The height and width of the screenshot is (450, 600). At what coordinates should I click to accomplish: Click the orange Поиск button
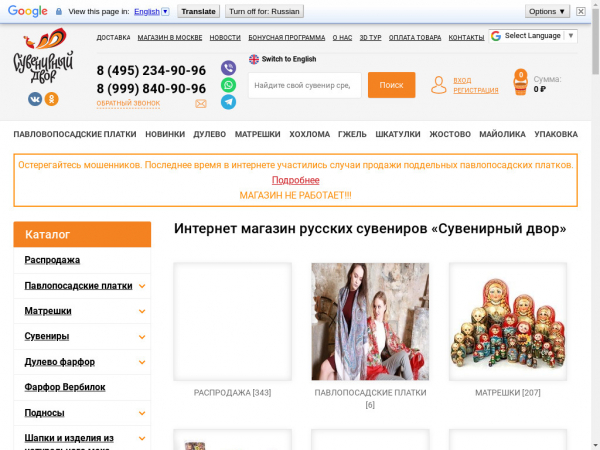(x=391, y=85)
